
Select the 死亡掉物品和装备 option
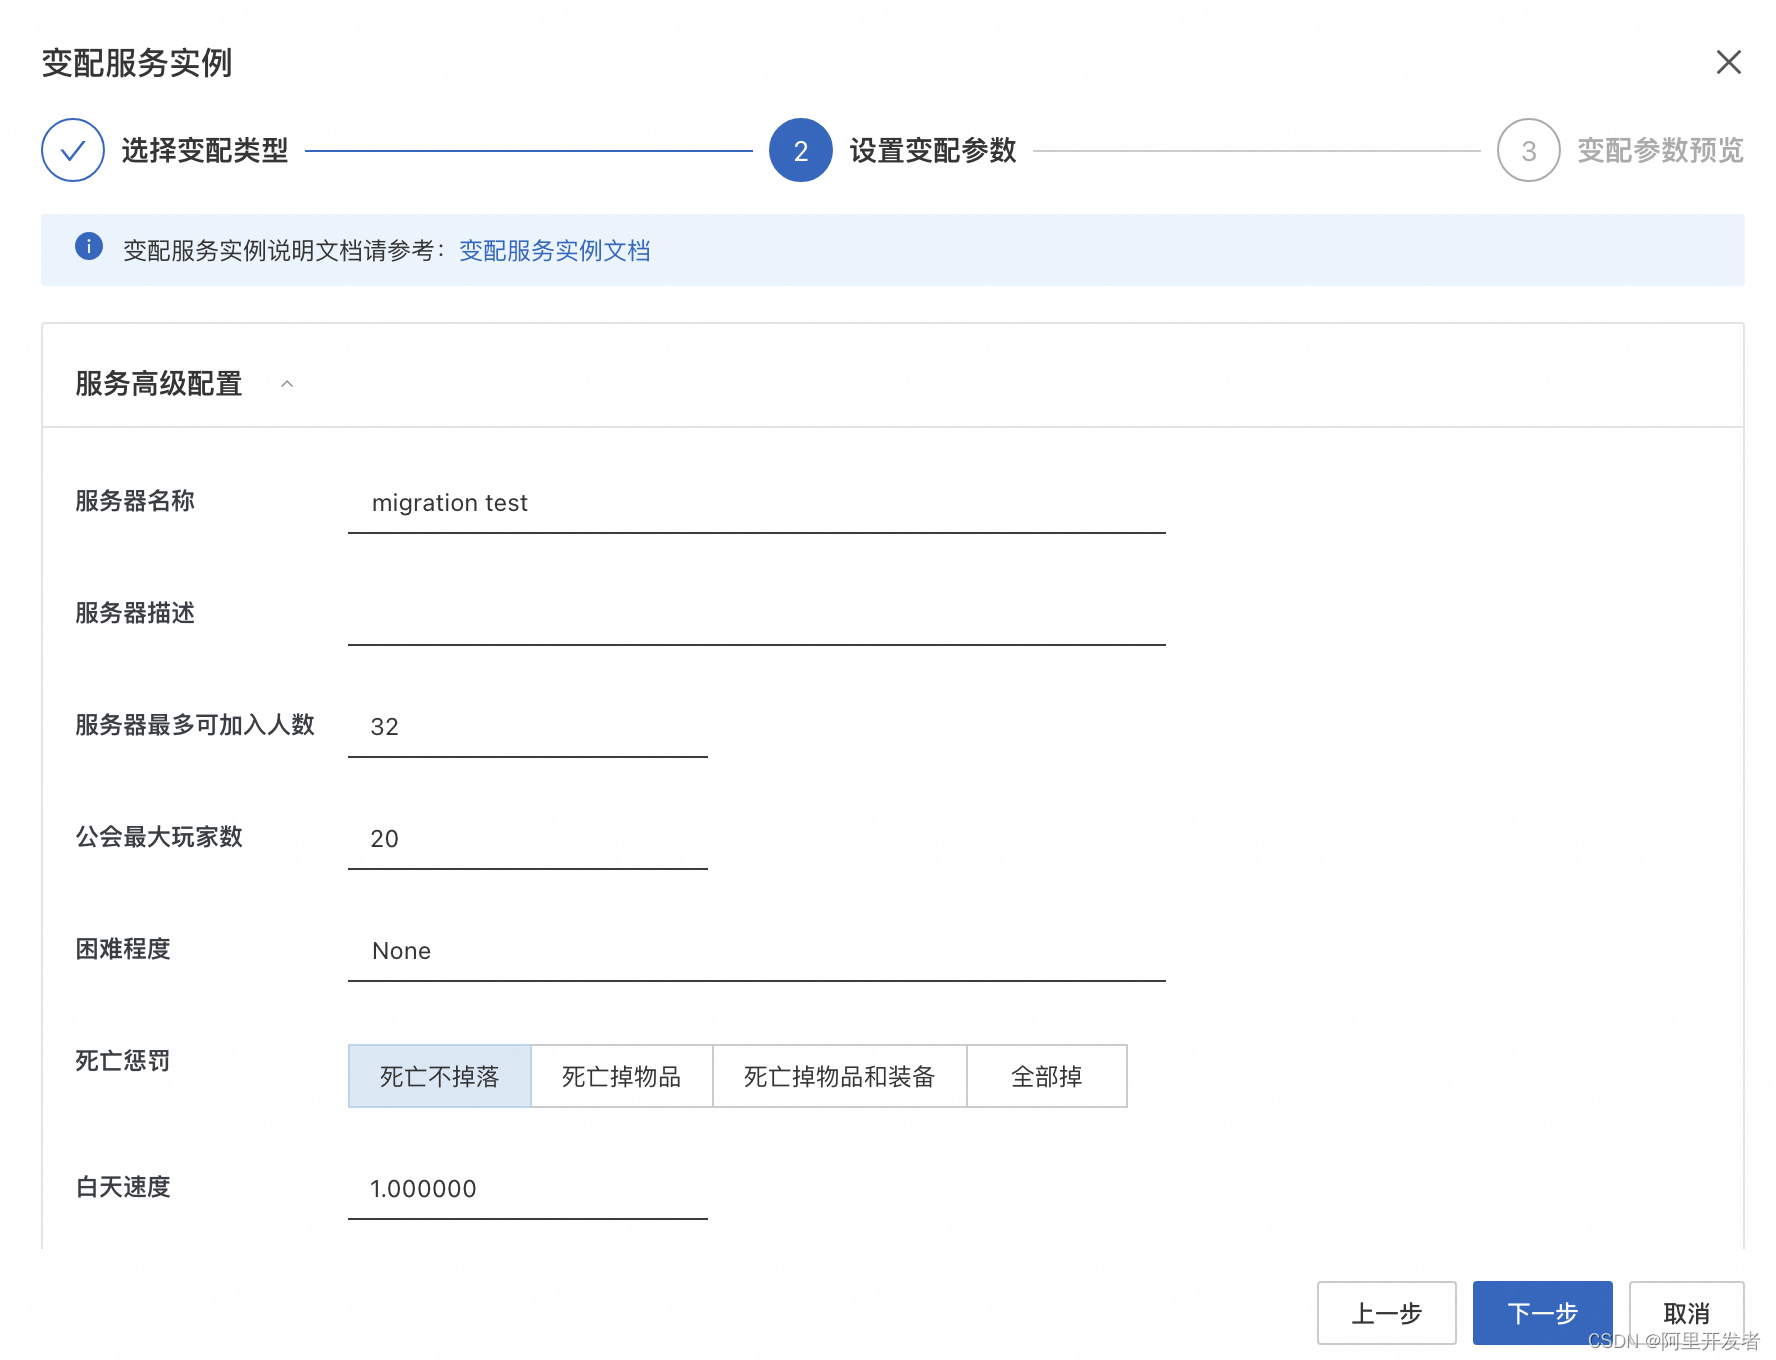840,1076
